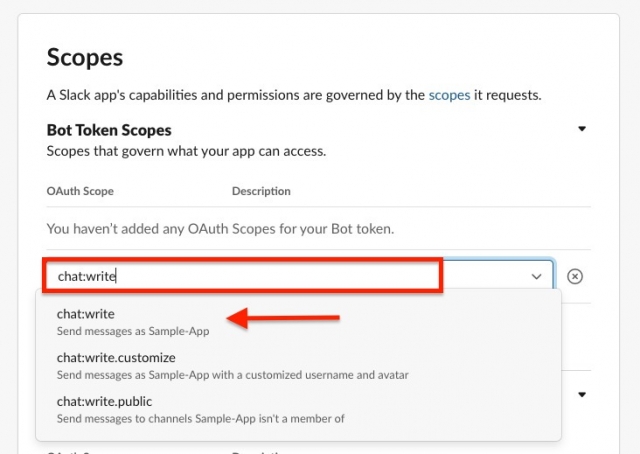This screenshot has height=454, width=640.
Task: Click the "A Slack app's capabilities" intro sentence
Action: (x=294, y=95)
